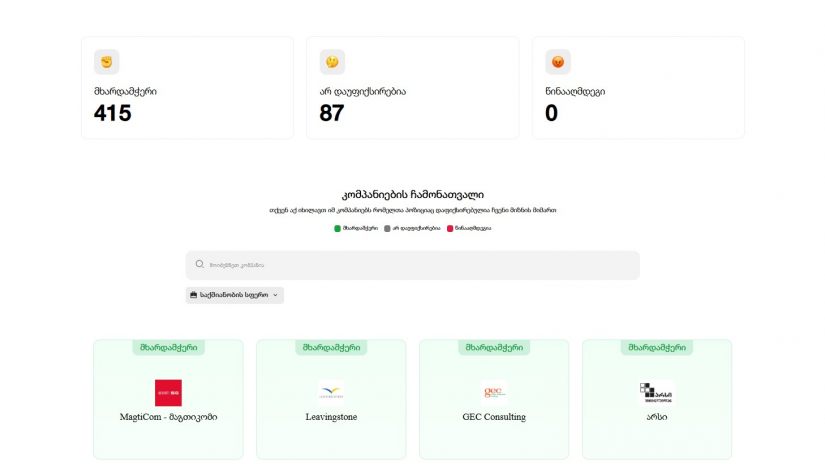This screenshot has height=464, width=825.
Task: Click the Leavingstone logo
Action: pyautogui.click(x=331, y=392)
